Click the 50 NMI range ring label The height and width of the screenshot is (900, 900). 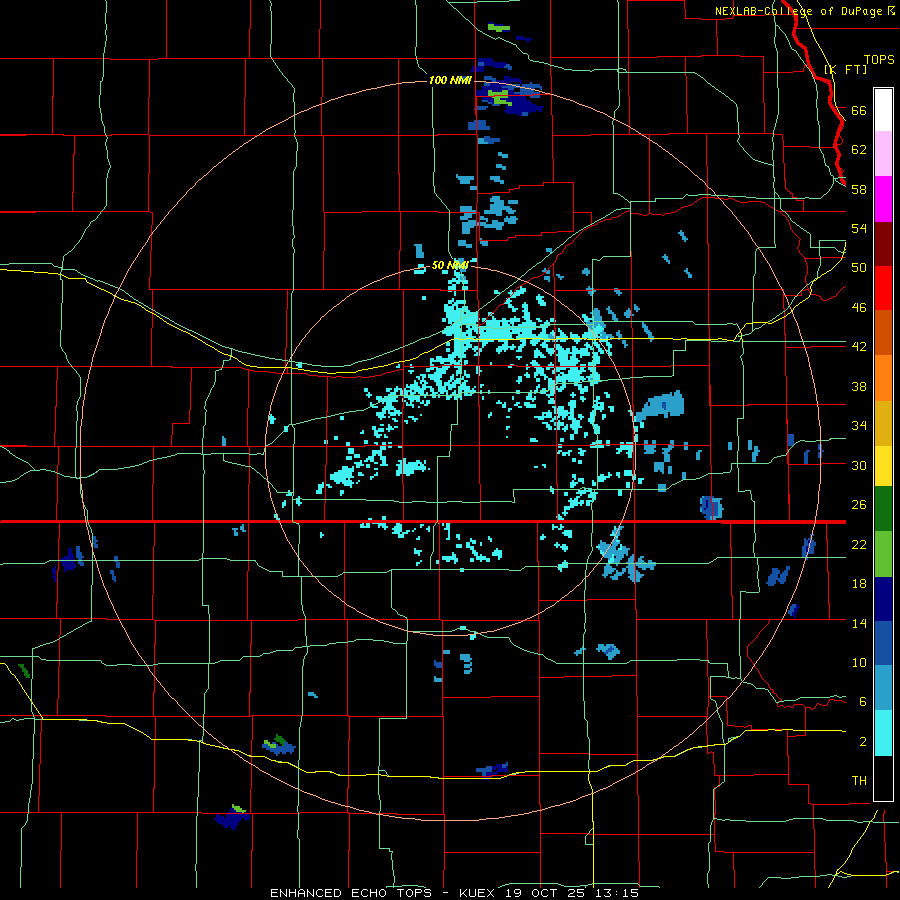[x=450, y=265]
